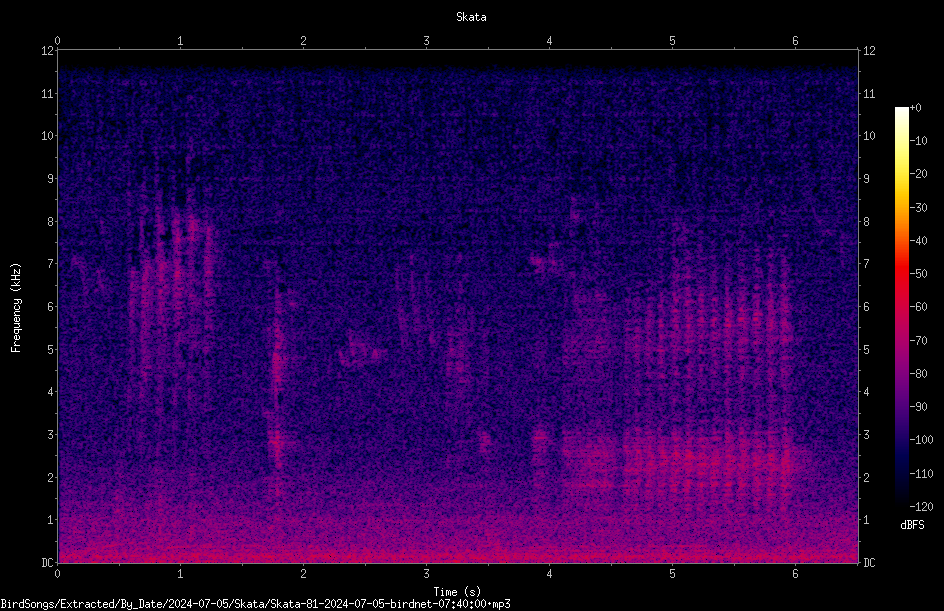Viewport: 944px width, 611px height.
Task: Click the 'DC' label on right frequency axis
Action: [x=869, y=562]
